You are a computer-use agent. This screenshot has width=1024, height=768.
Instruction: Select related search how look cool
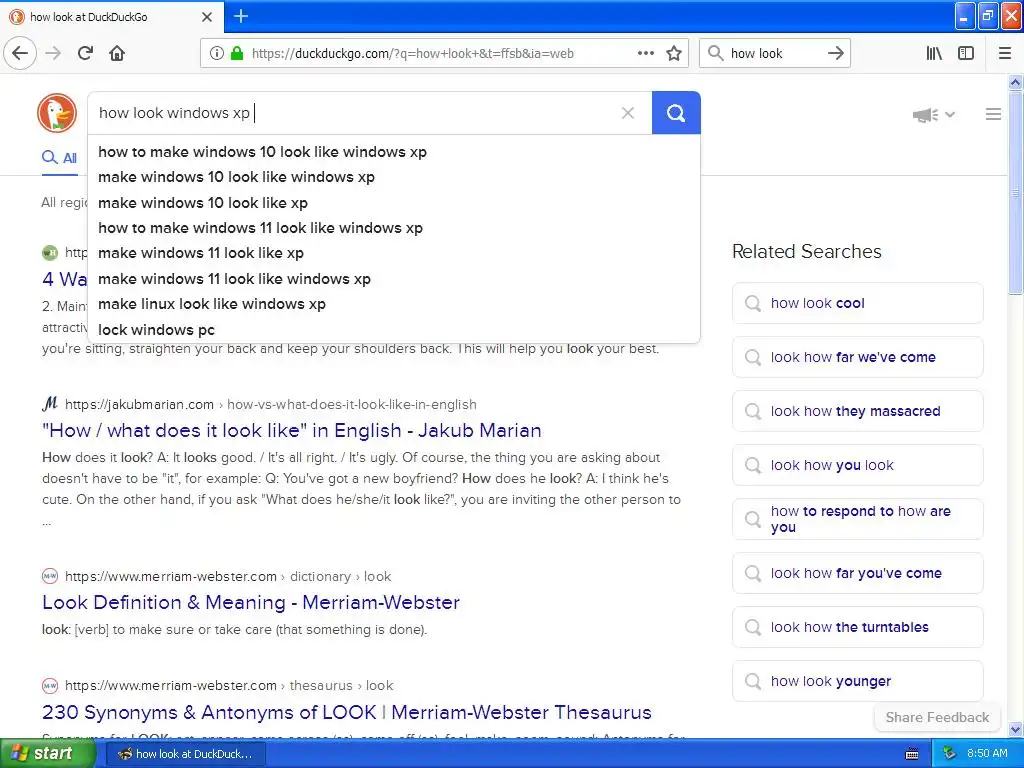[857, 303]
